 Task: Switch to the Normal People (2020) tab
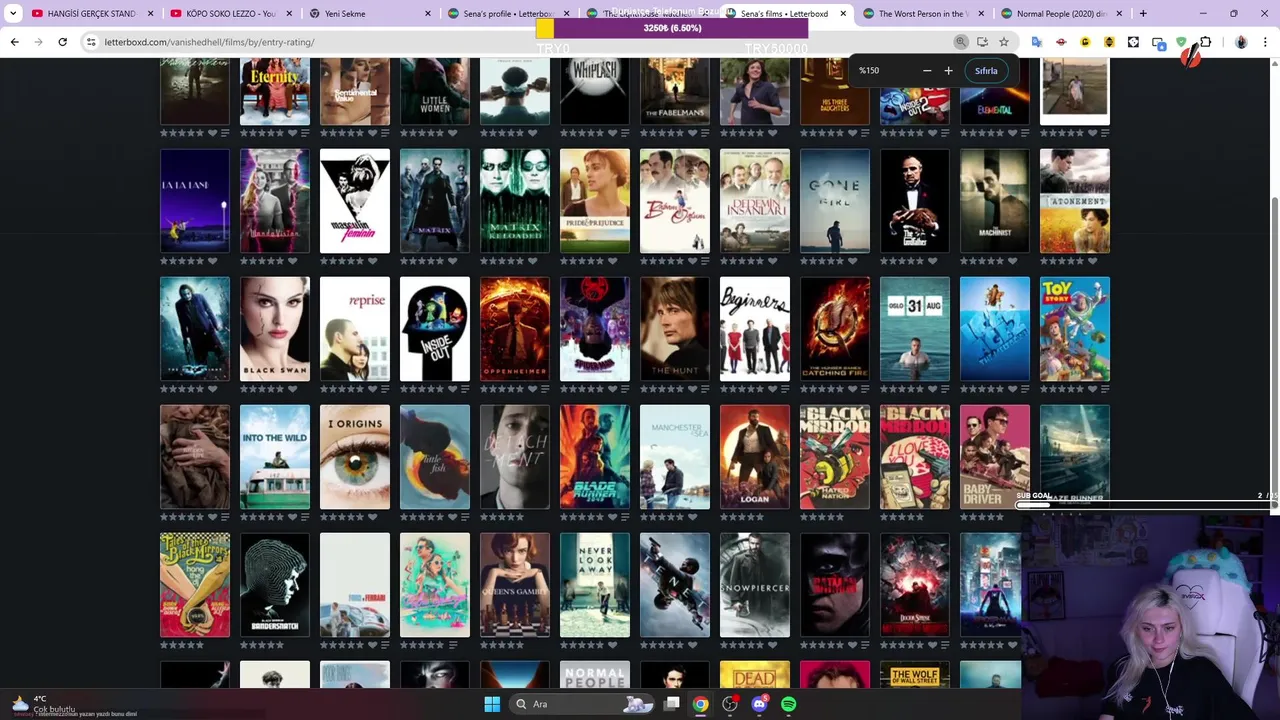coord(1060,14)
